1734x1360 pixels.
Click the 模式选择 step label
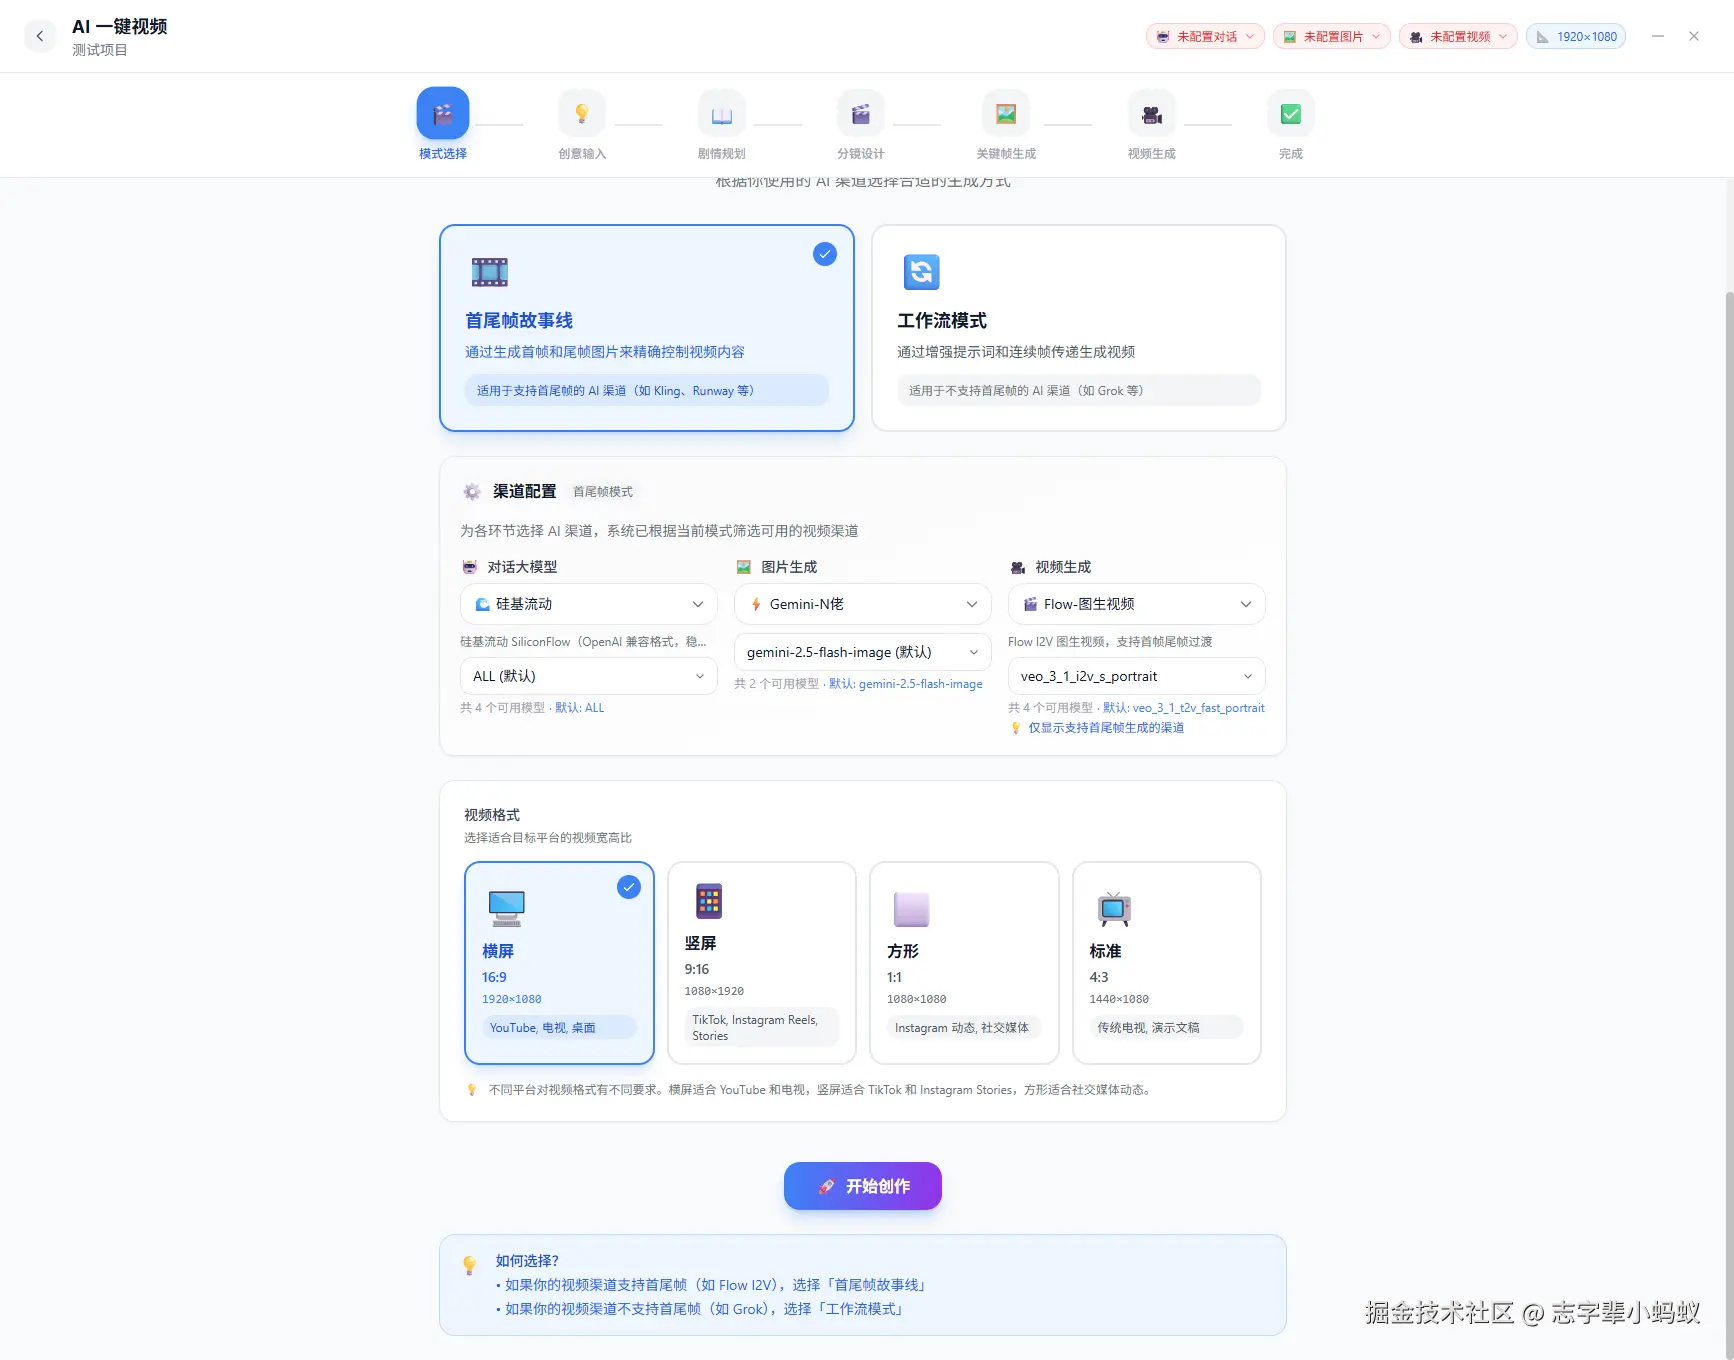click(443, 154)
